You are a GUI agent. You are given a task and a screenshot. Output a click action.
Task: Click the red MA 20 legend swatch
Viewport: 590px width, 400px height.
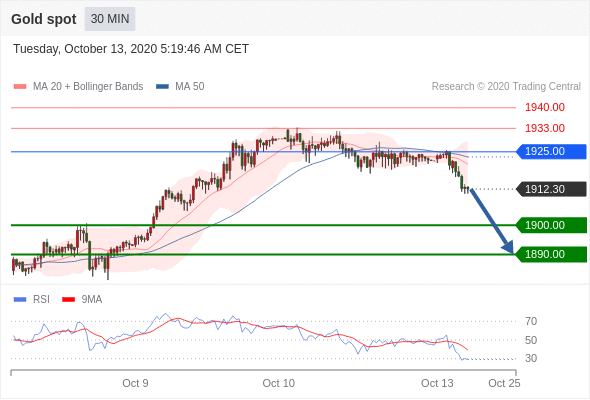(20, 87)
